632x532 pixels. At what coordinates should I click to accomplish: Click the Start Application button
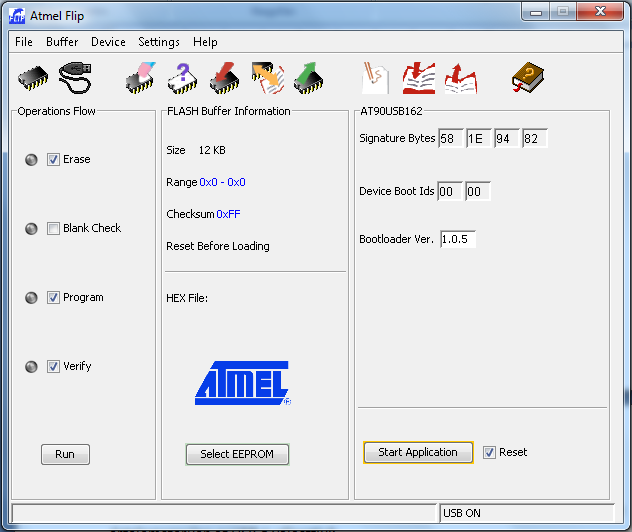418,452
